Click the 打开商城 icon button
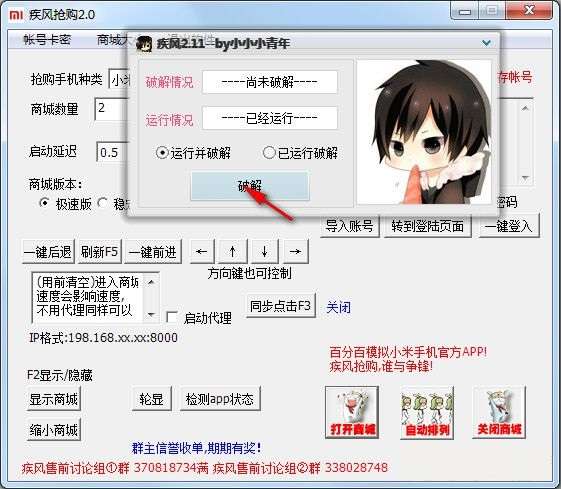Image resolution: width=561 pixels, height=489 pixels. click(x=352, y=412)
